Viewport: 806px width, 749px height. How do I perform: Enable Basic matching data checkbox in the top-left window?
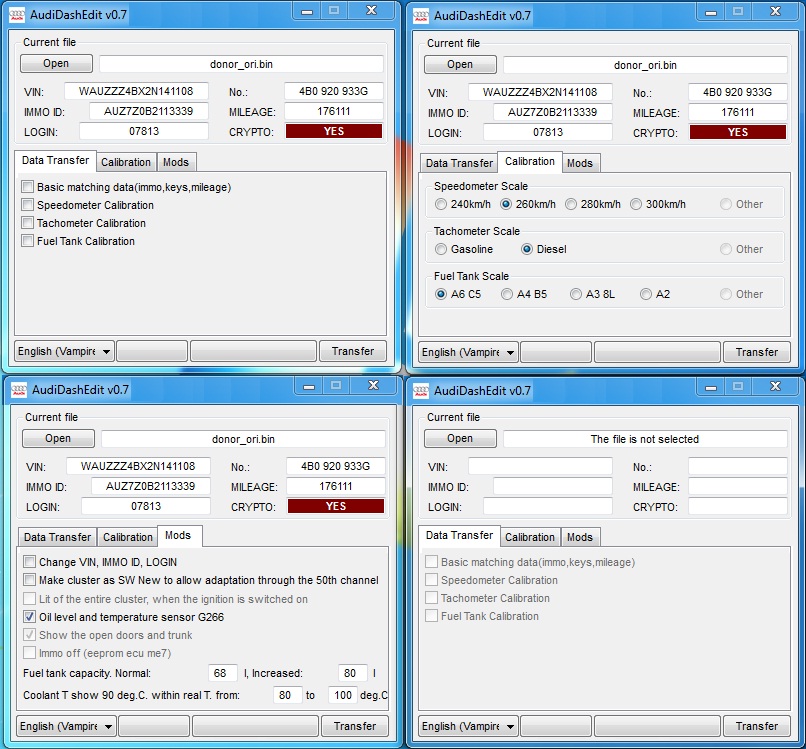coord(28,187)
